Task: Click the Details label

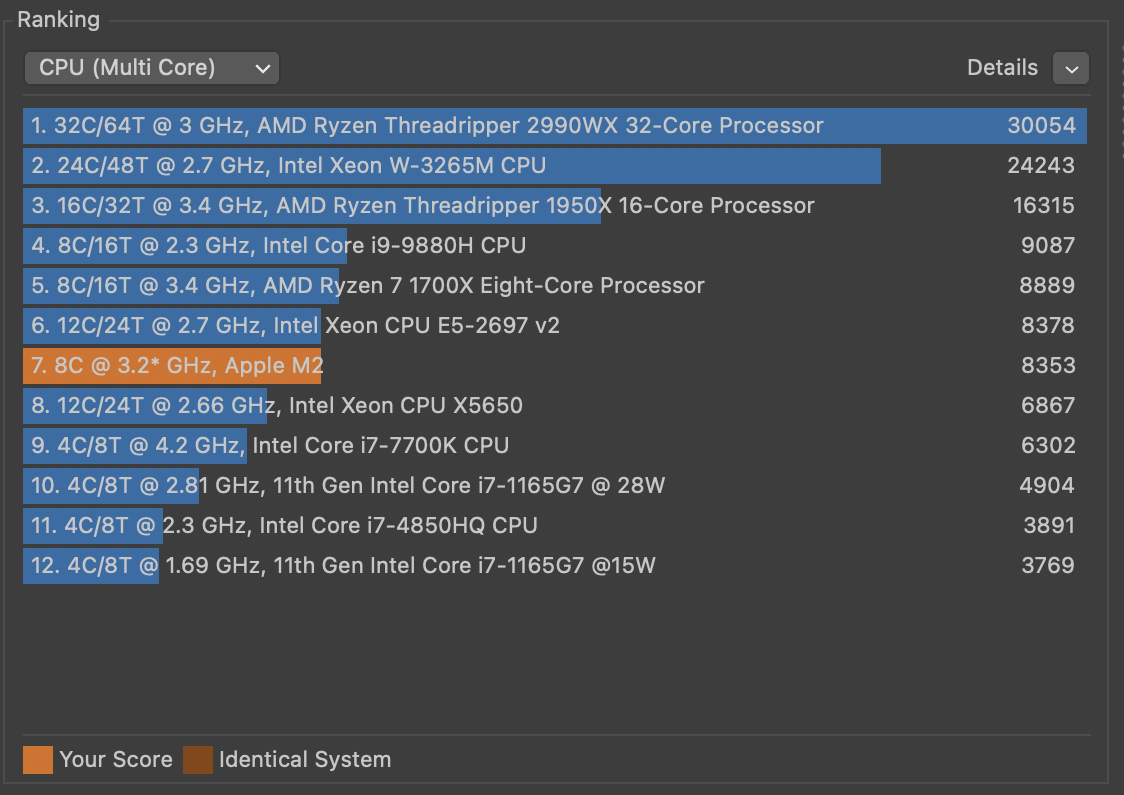Action: (x=1002, y=68)
